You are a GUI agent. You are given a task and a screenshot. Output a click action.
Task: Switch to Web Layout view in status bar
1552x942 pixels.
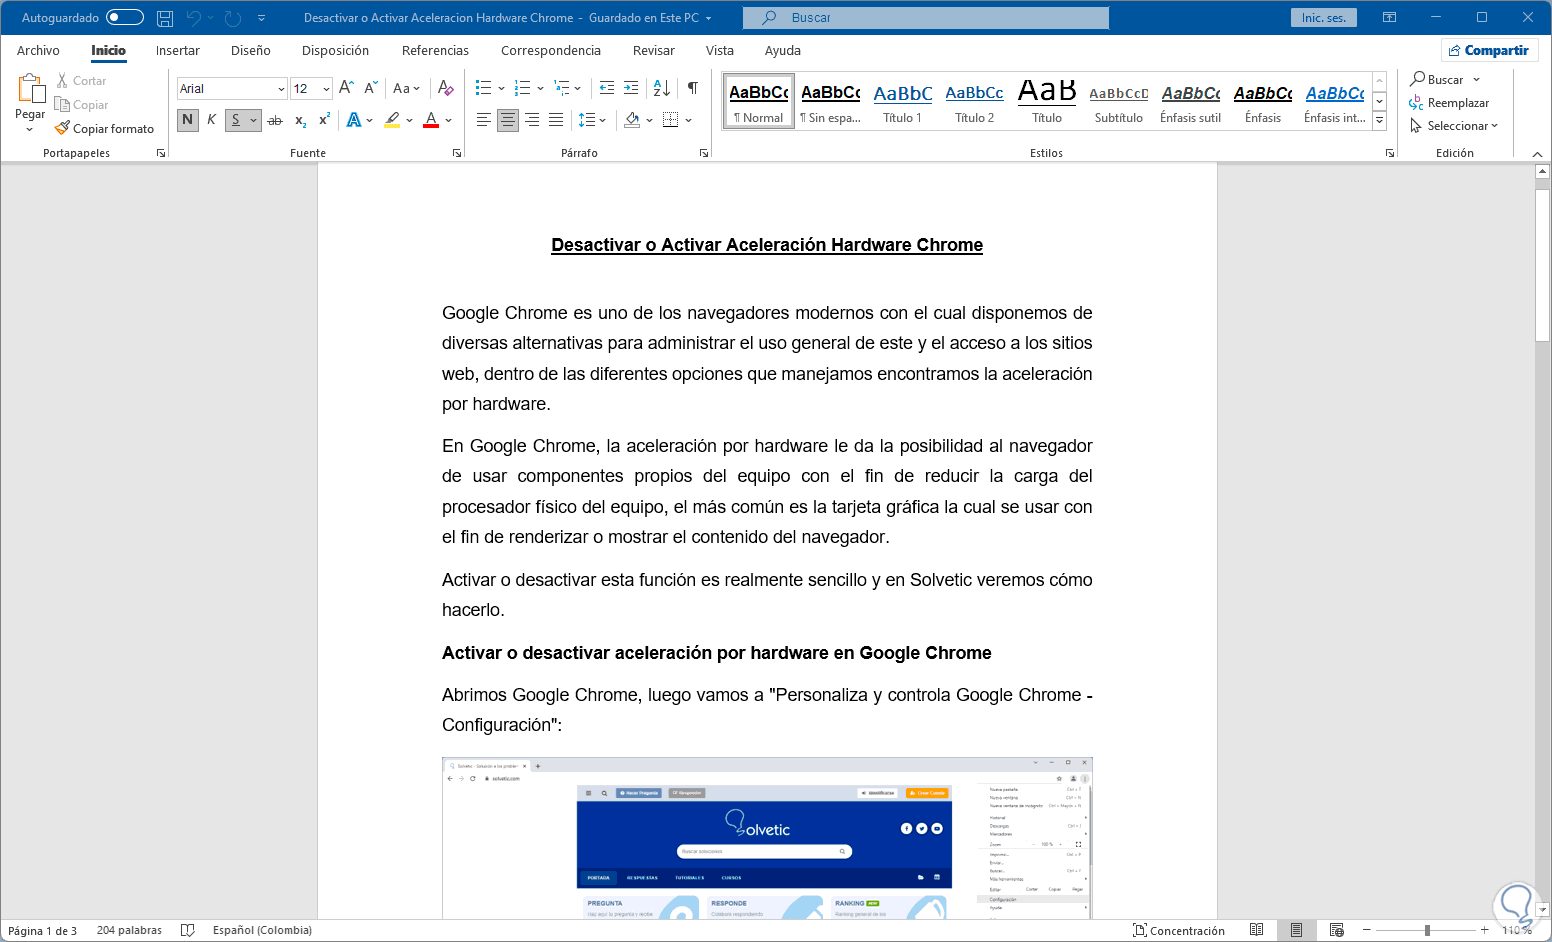(1337, 930)
